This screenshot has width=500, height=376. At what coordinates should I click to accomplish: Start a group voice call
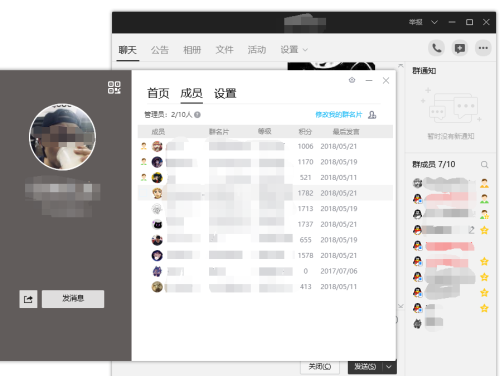click(x=437, y=48)
